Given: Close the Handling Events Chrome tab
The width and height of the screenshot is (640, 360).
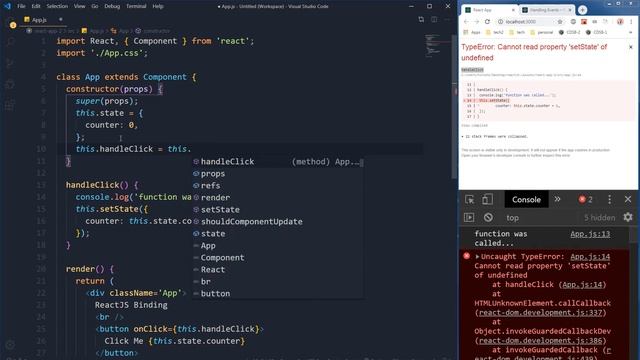Looking at the screenshot, I should click(569, 10).
